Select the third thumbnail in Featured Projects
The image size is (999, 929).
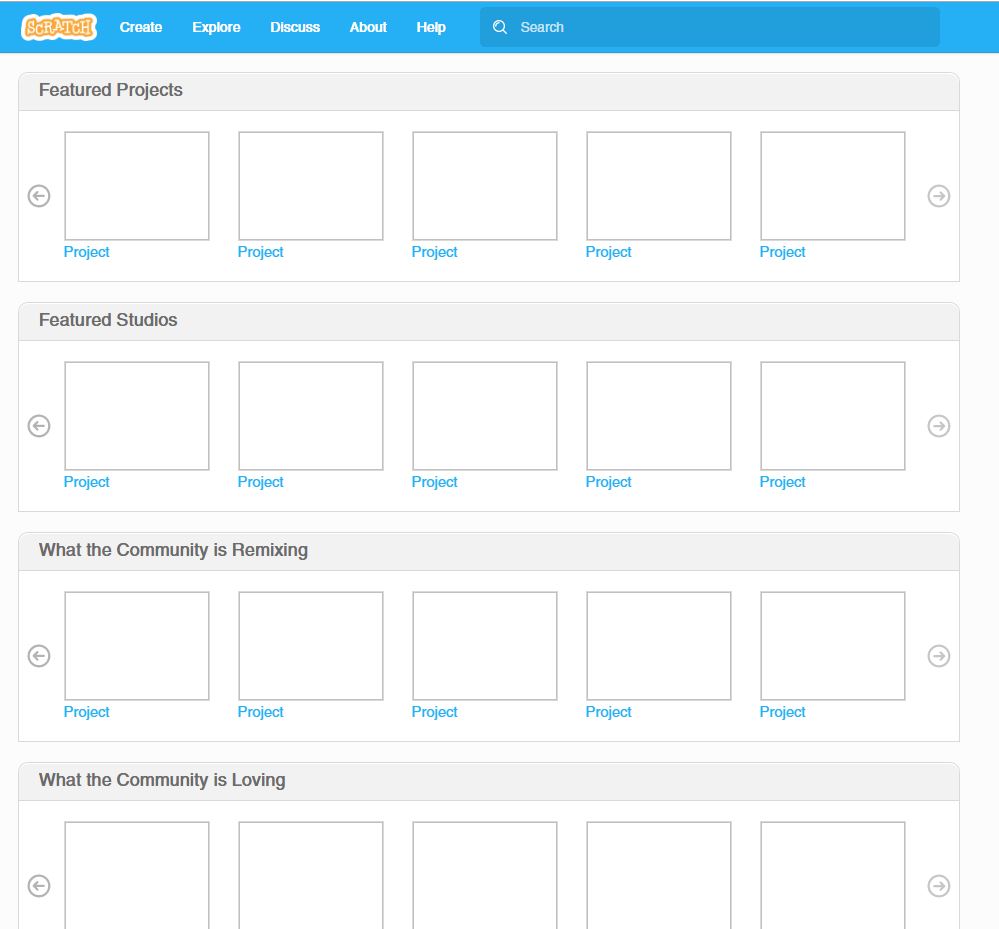point(485,186)
